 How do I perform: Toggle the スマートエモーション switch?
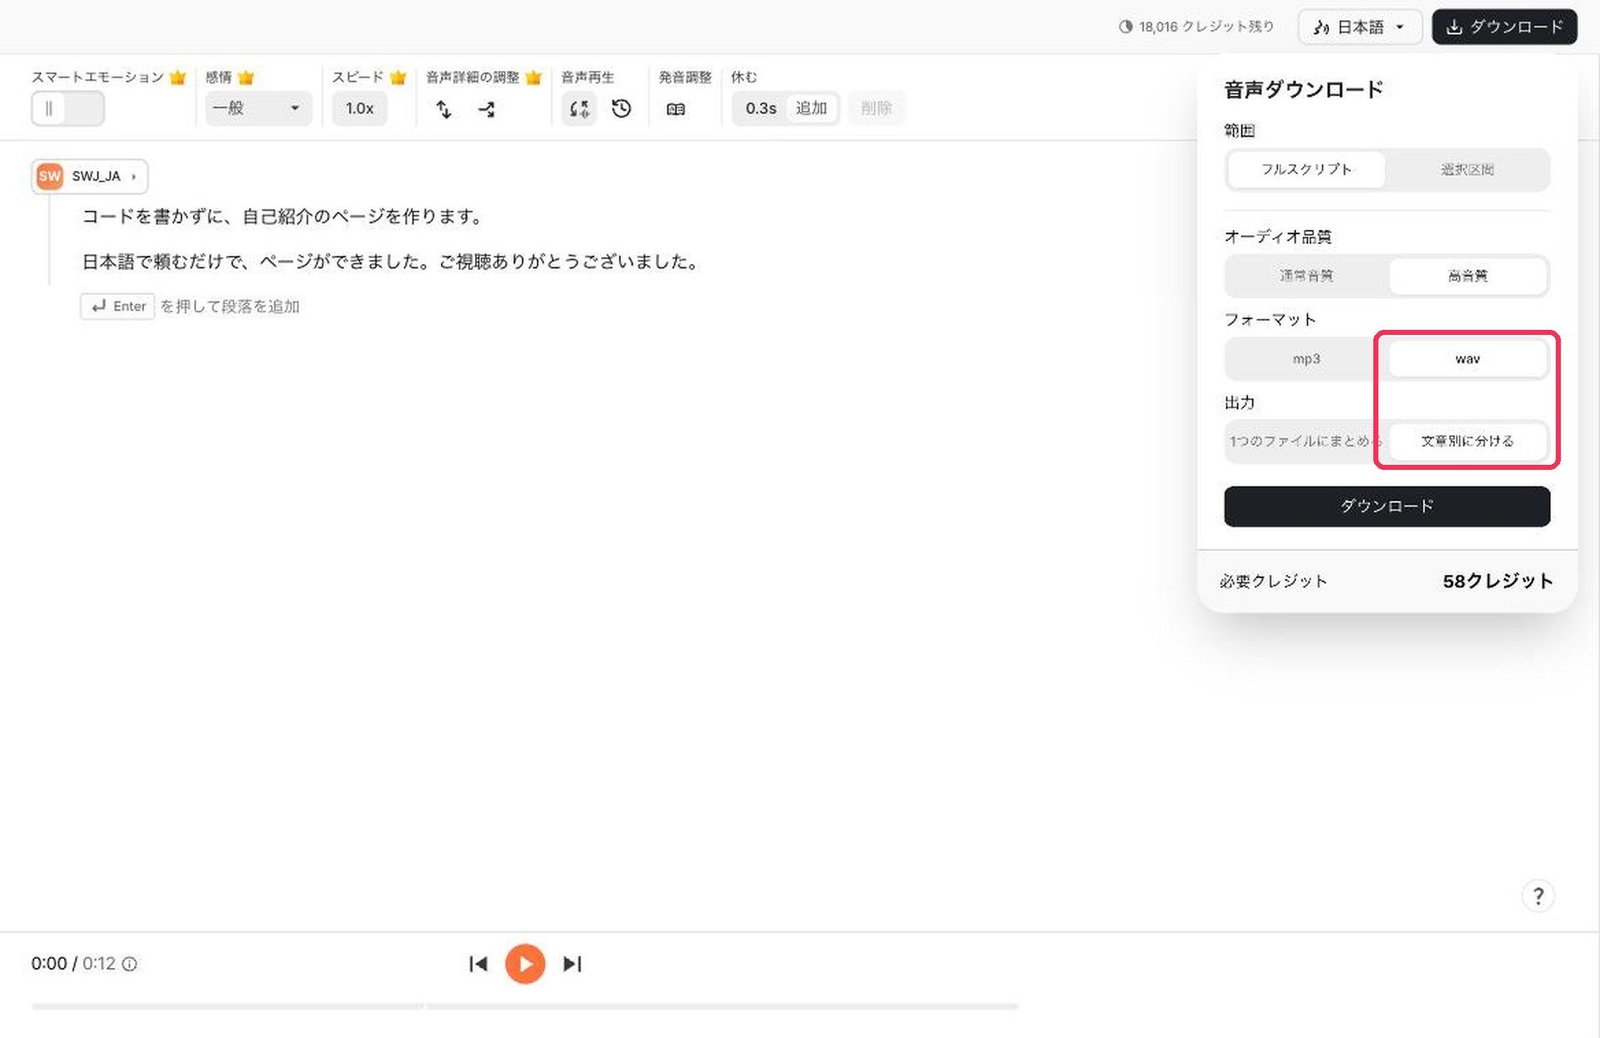(x=68, y=108)
